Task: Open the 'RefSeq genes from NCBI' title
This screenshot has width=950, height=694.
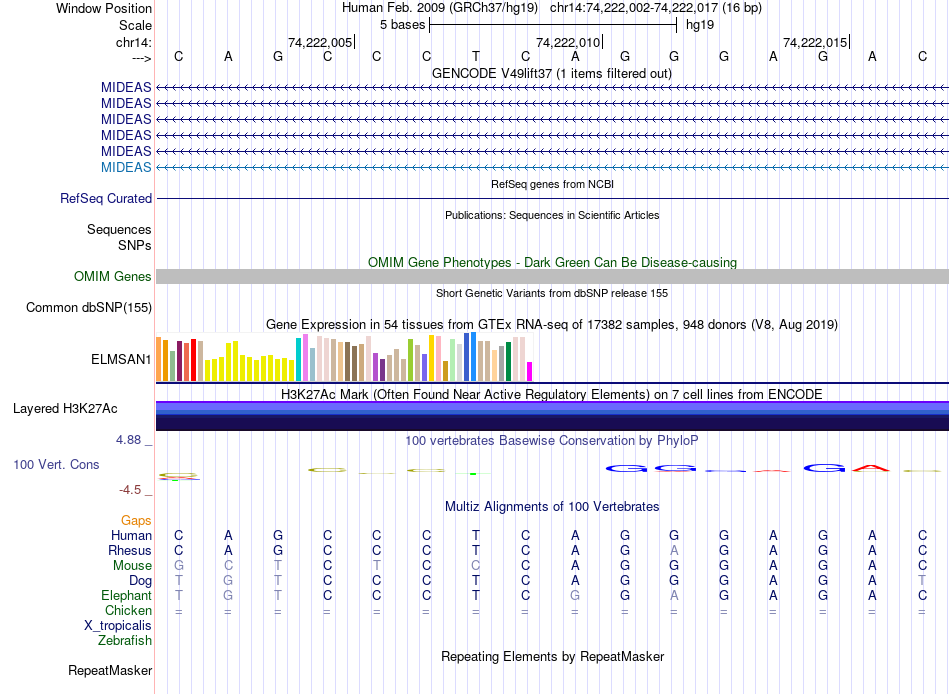Action: point(552,184)
